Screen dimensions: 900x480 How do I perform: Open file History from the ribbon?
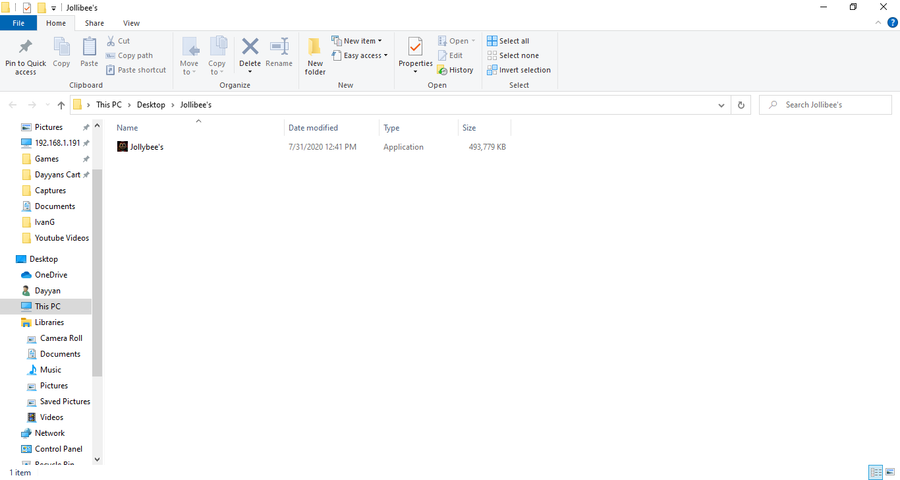(455, 69)
